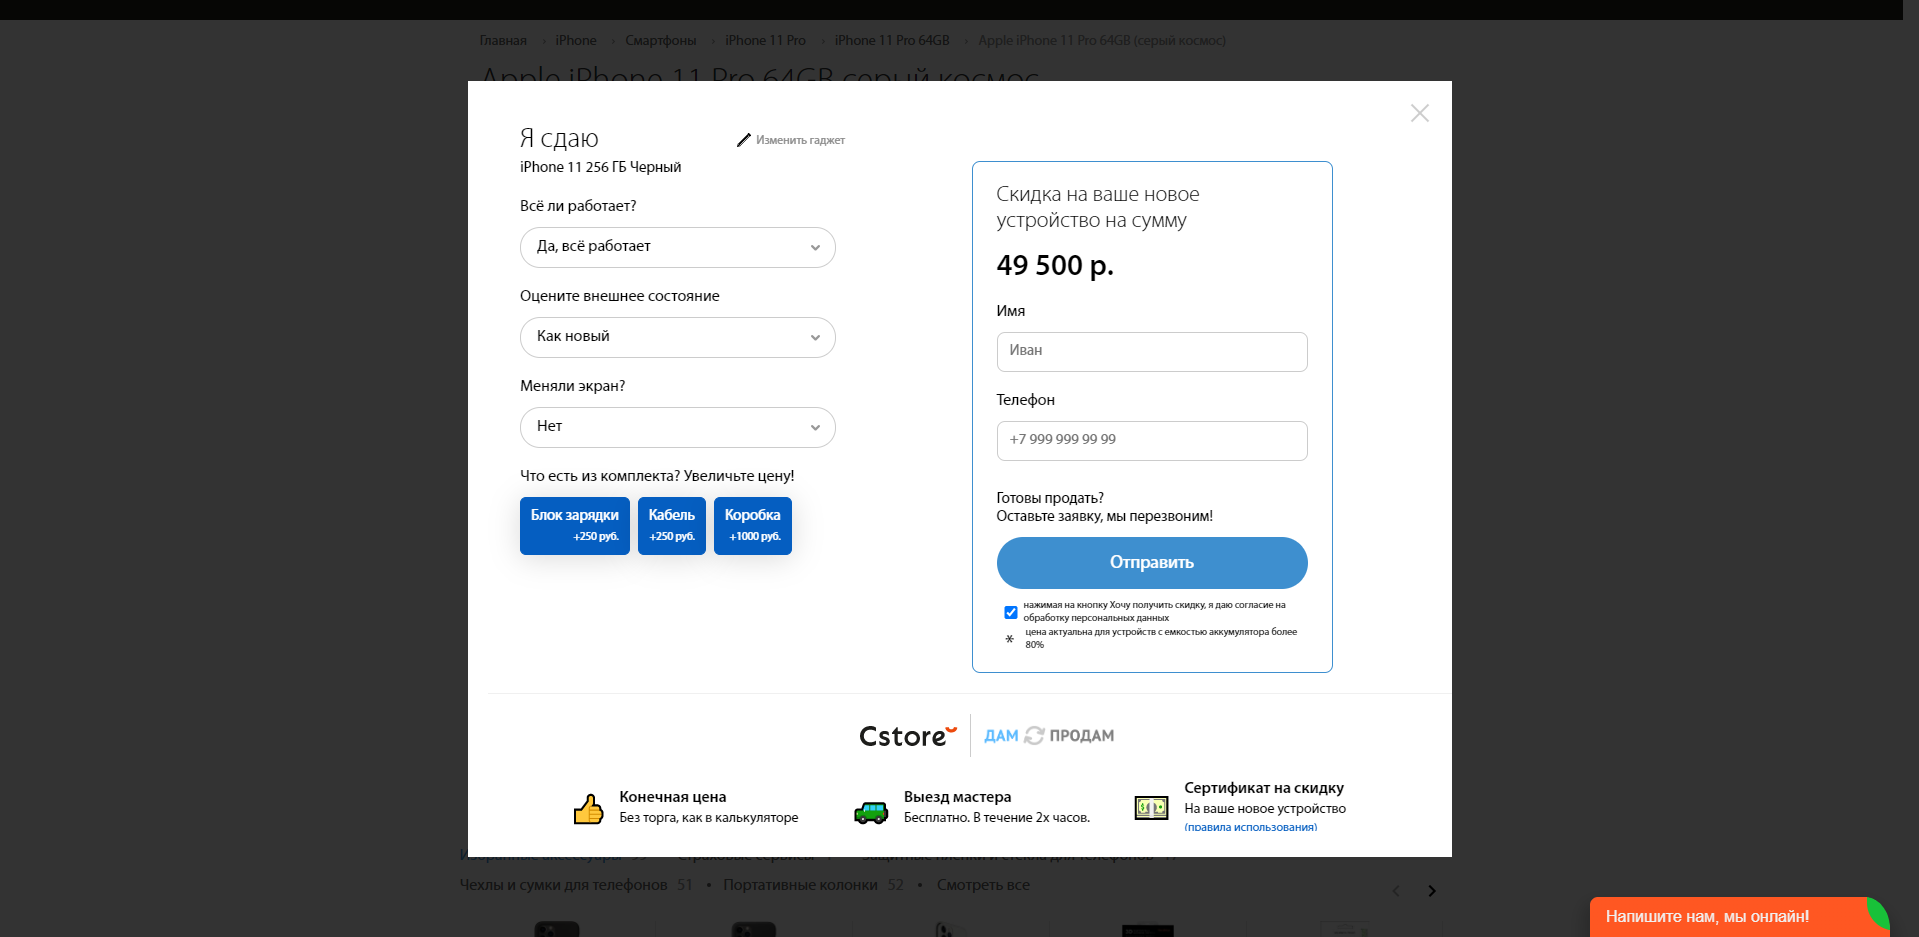
Task: Open the правила использования link
Action: pos(1251,827)
